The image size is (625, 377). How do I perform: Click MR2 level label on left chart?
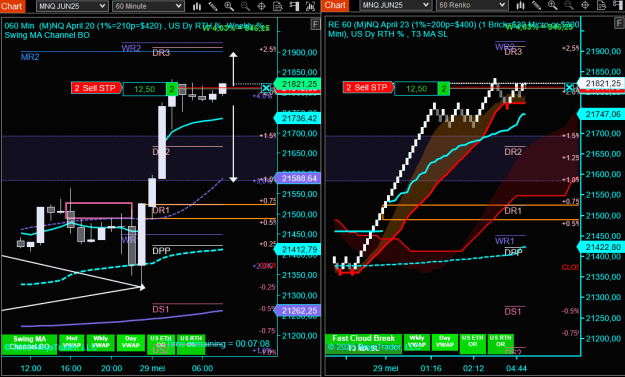[30, 57]
